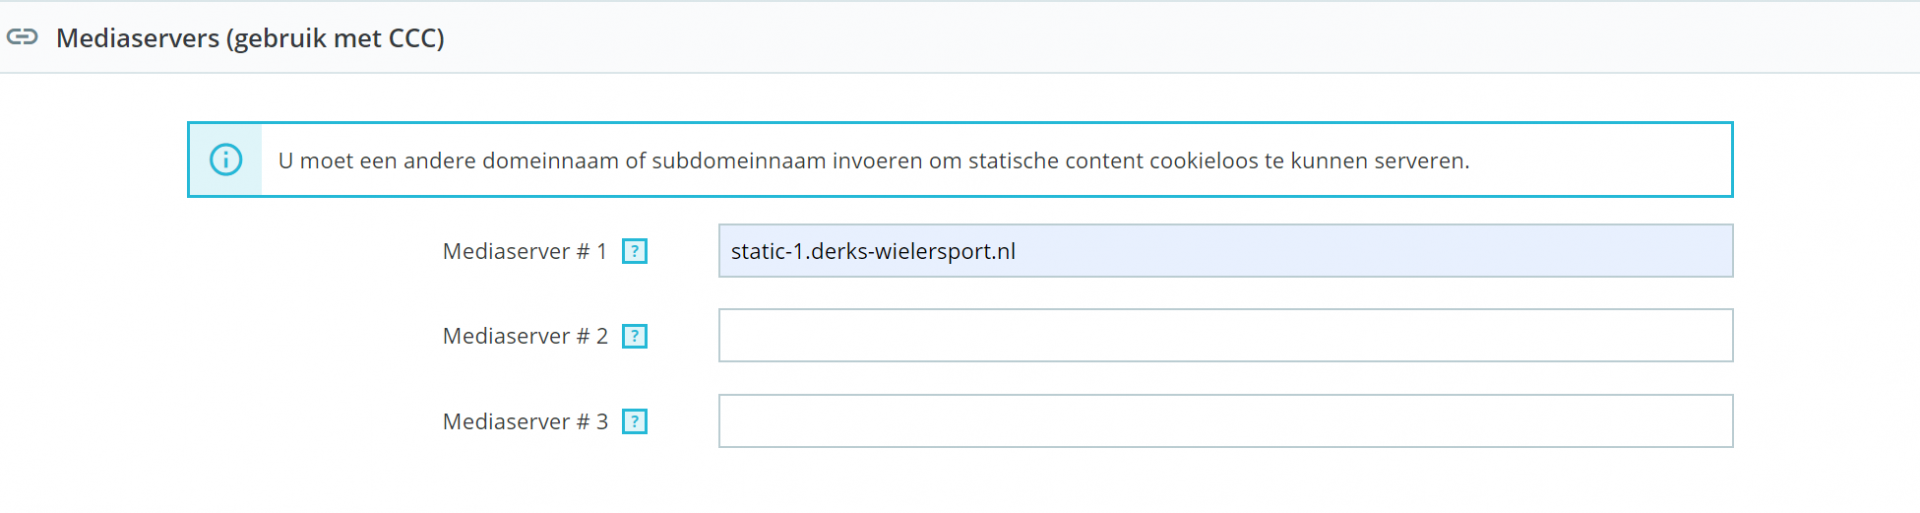
Task: Click the 'Mediaserver # 3' field label
Action: [524, 422]
